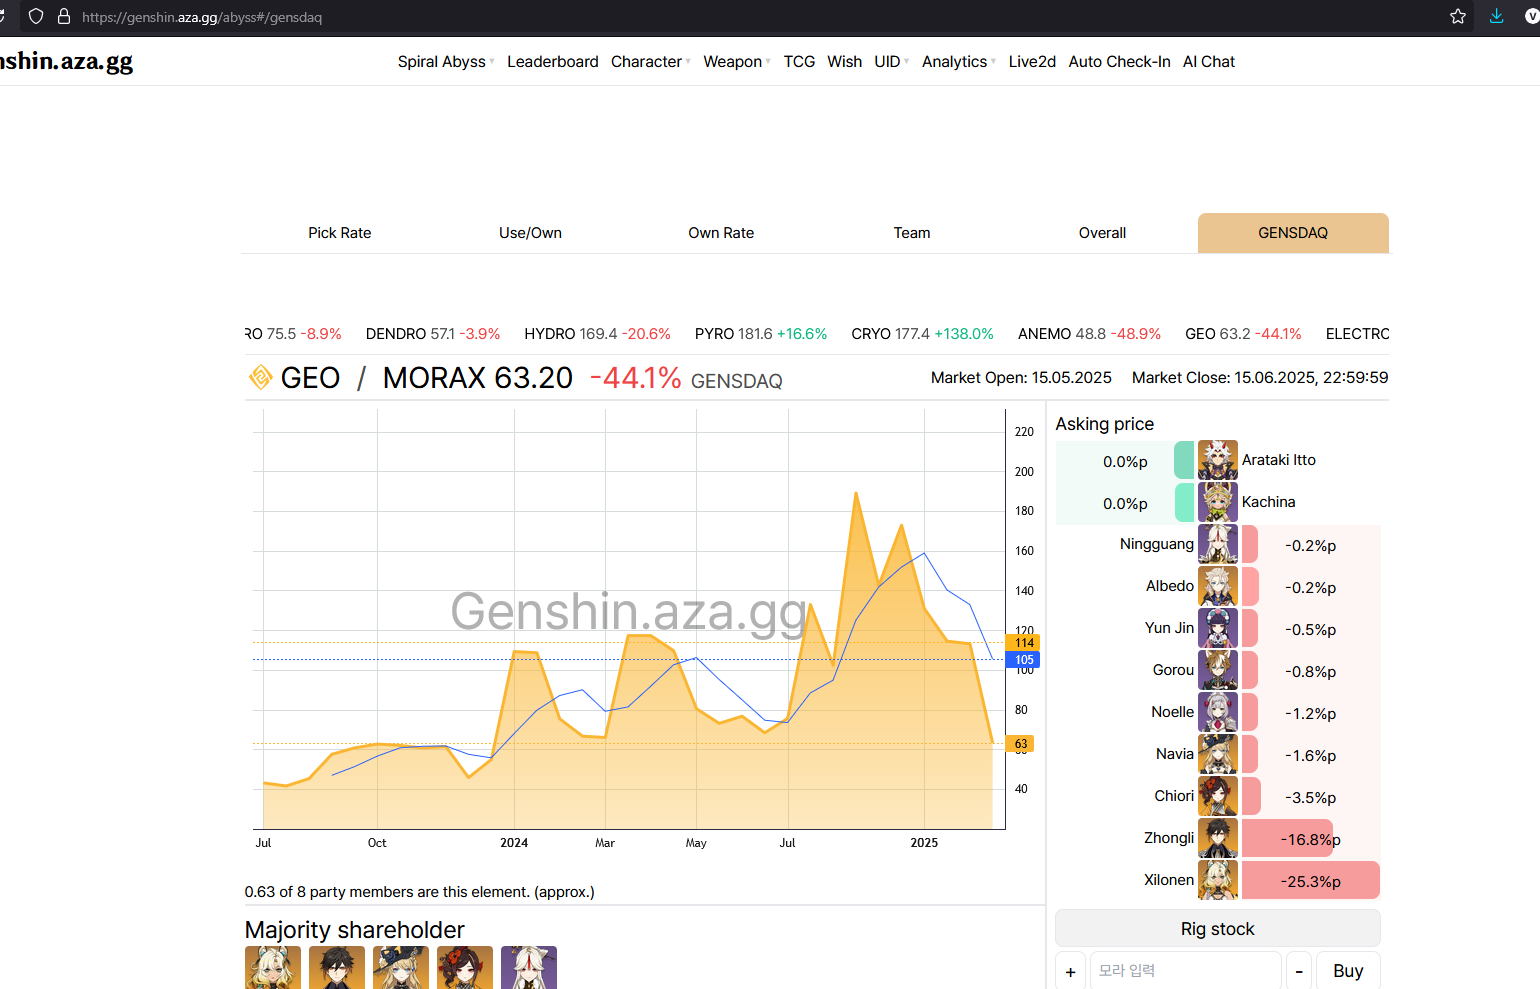Open the Leaderboard page
The height and width of the screenshot is (989, 1540).
pos(553,61)
